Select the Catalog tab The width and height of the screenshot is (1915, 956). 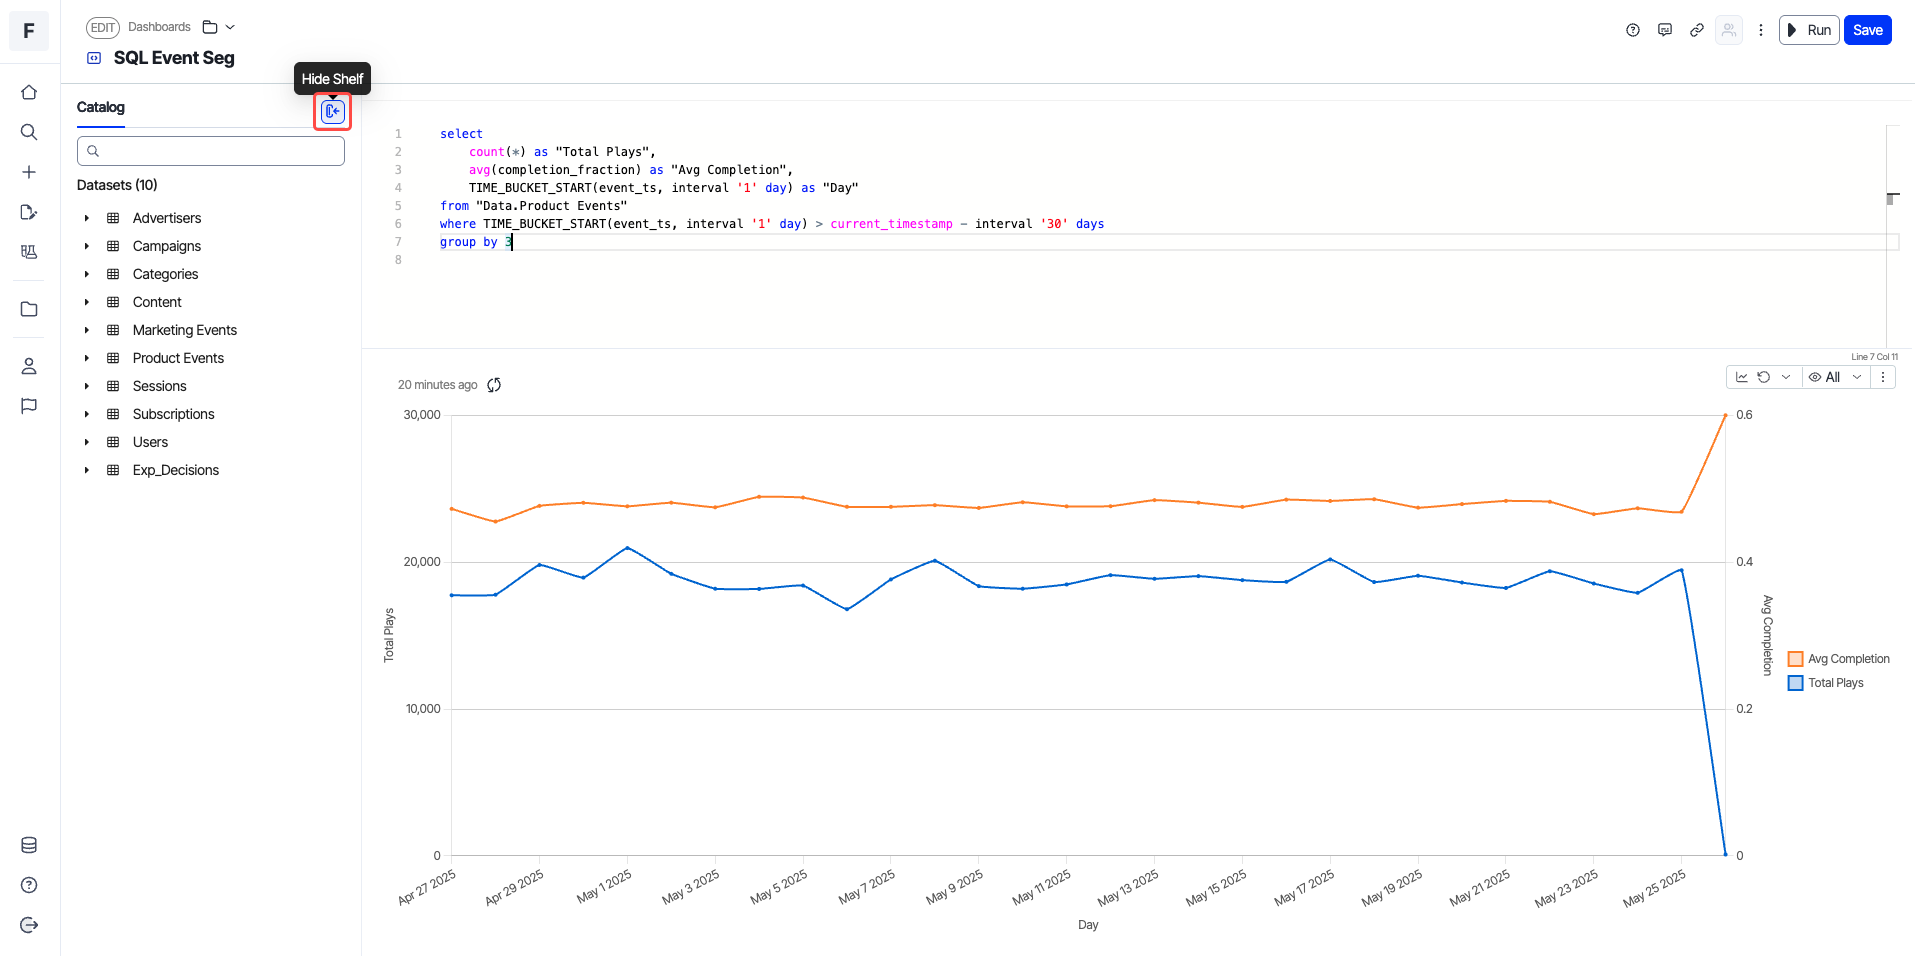101,107
